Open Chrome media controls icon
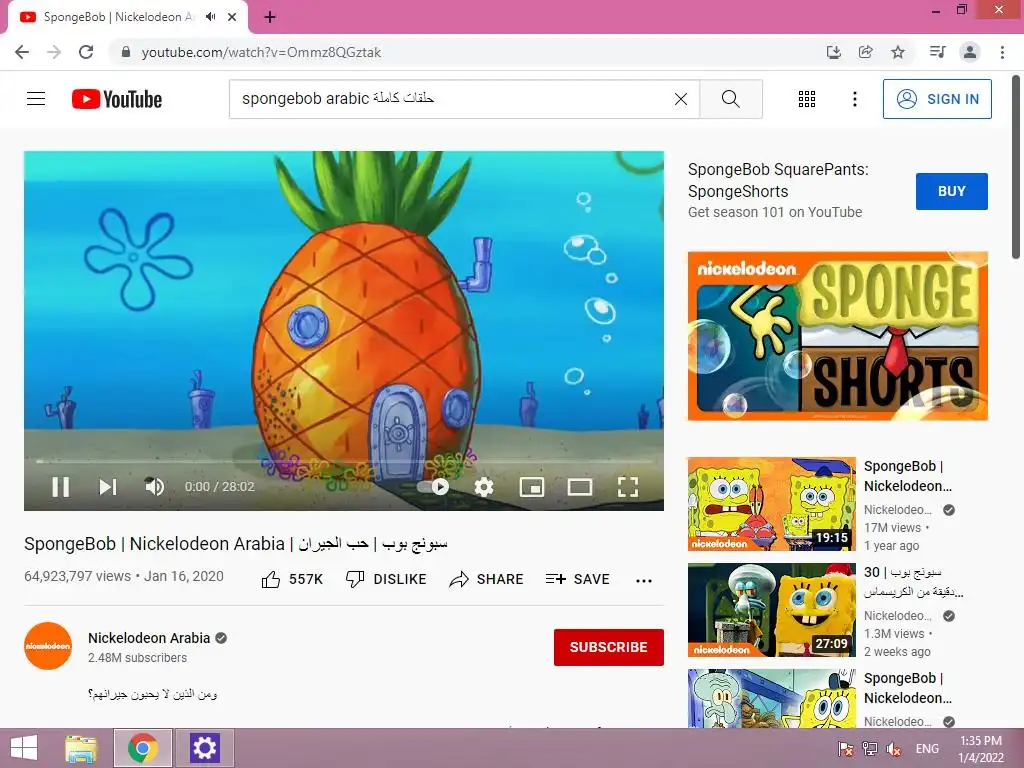 [x=938, y=52]
